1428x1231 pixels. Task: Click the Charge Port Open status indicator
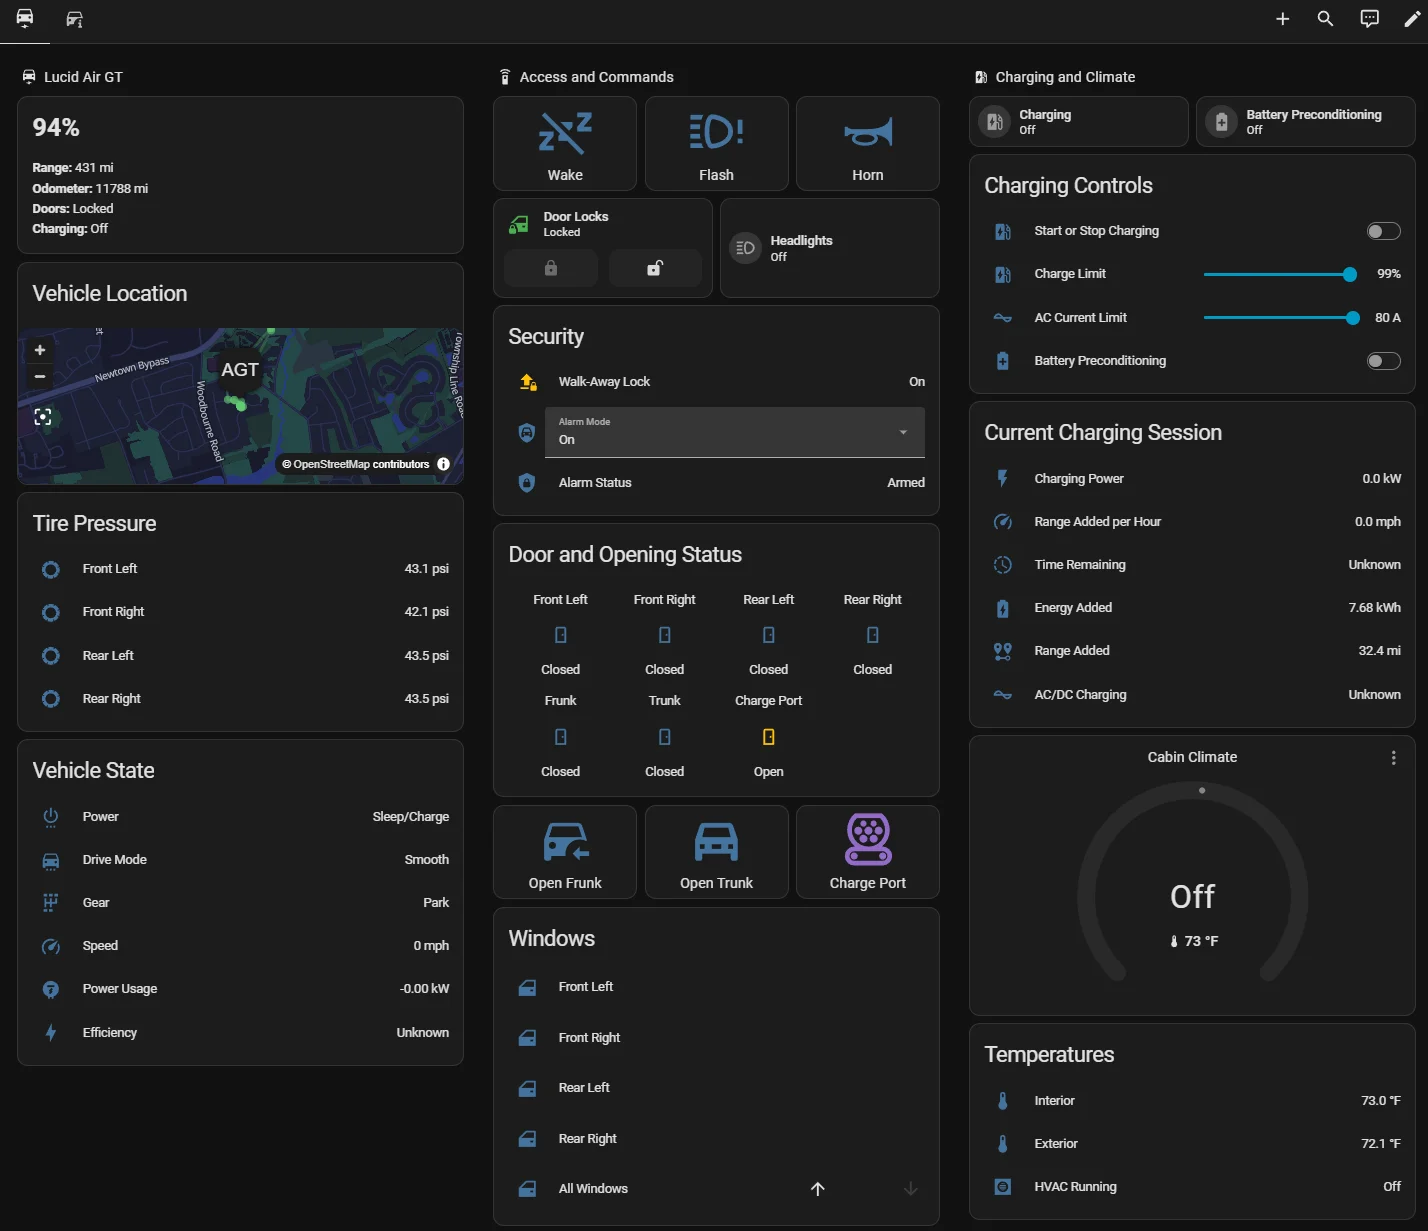[x=768, y=737]
